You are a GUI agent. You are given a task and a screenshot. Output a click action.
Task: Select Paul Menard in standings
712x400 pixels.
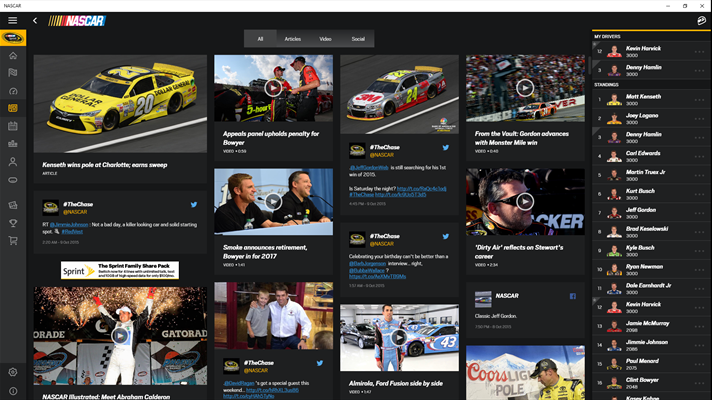point(651,364)
